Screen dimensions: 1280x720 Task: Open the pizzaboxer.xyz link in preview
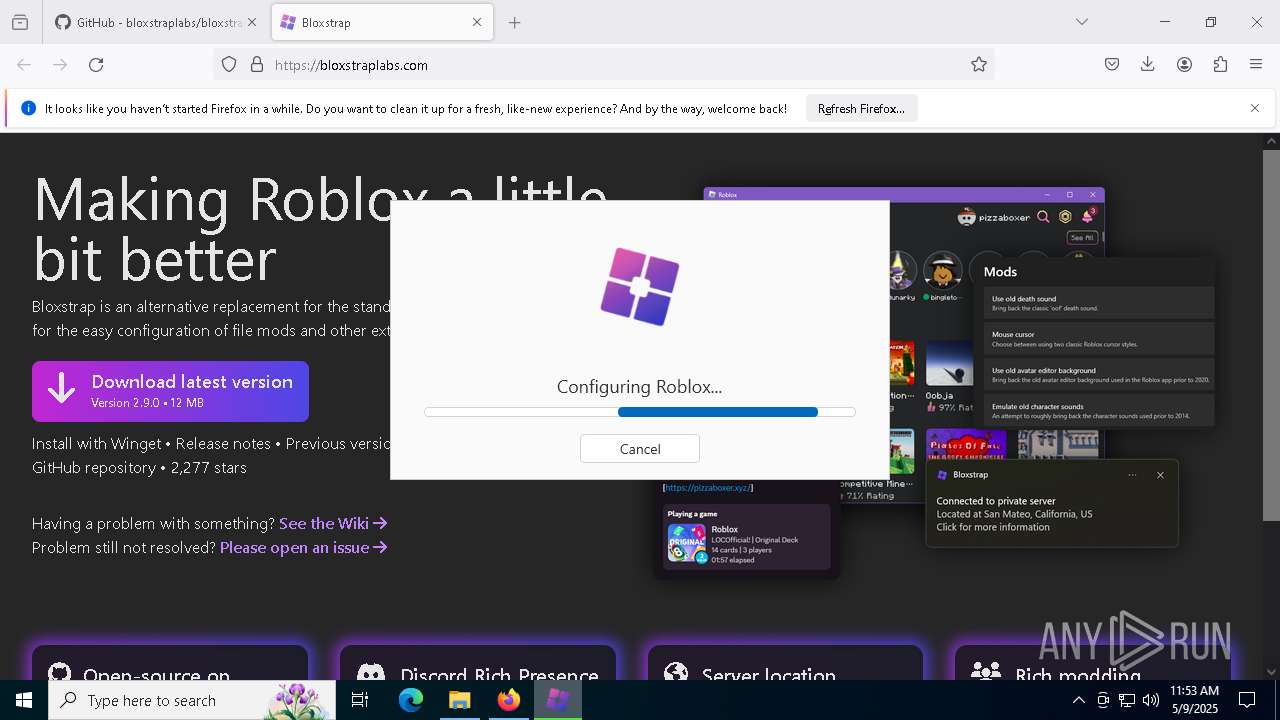pyautogui.click(x=708, y=488)
